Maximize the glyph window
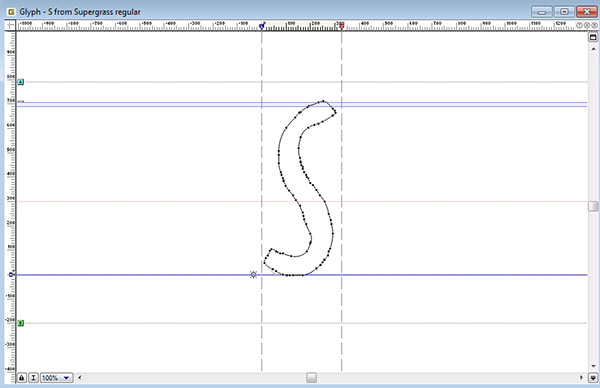Image resolution: width=600 pixels, height=388 pixels. pos(564,11)
